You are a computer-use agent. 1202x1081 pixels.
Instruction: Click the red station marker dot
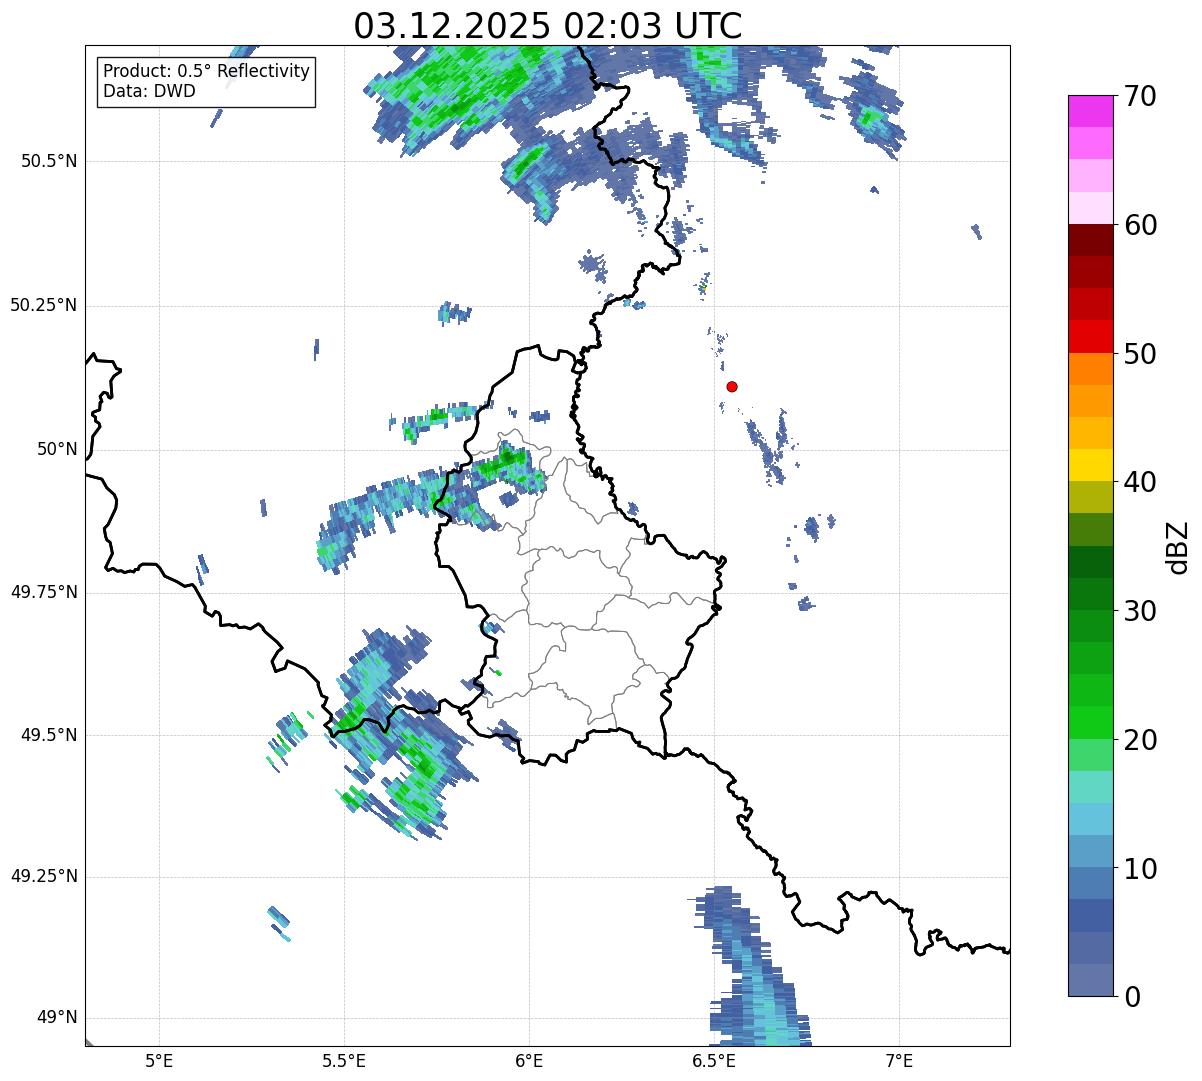coord(732,386)
